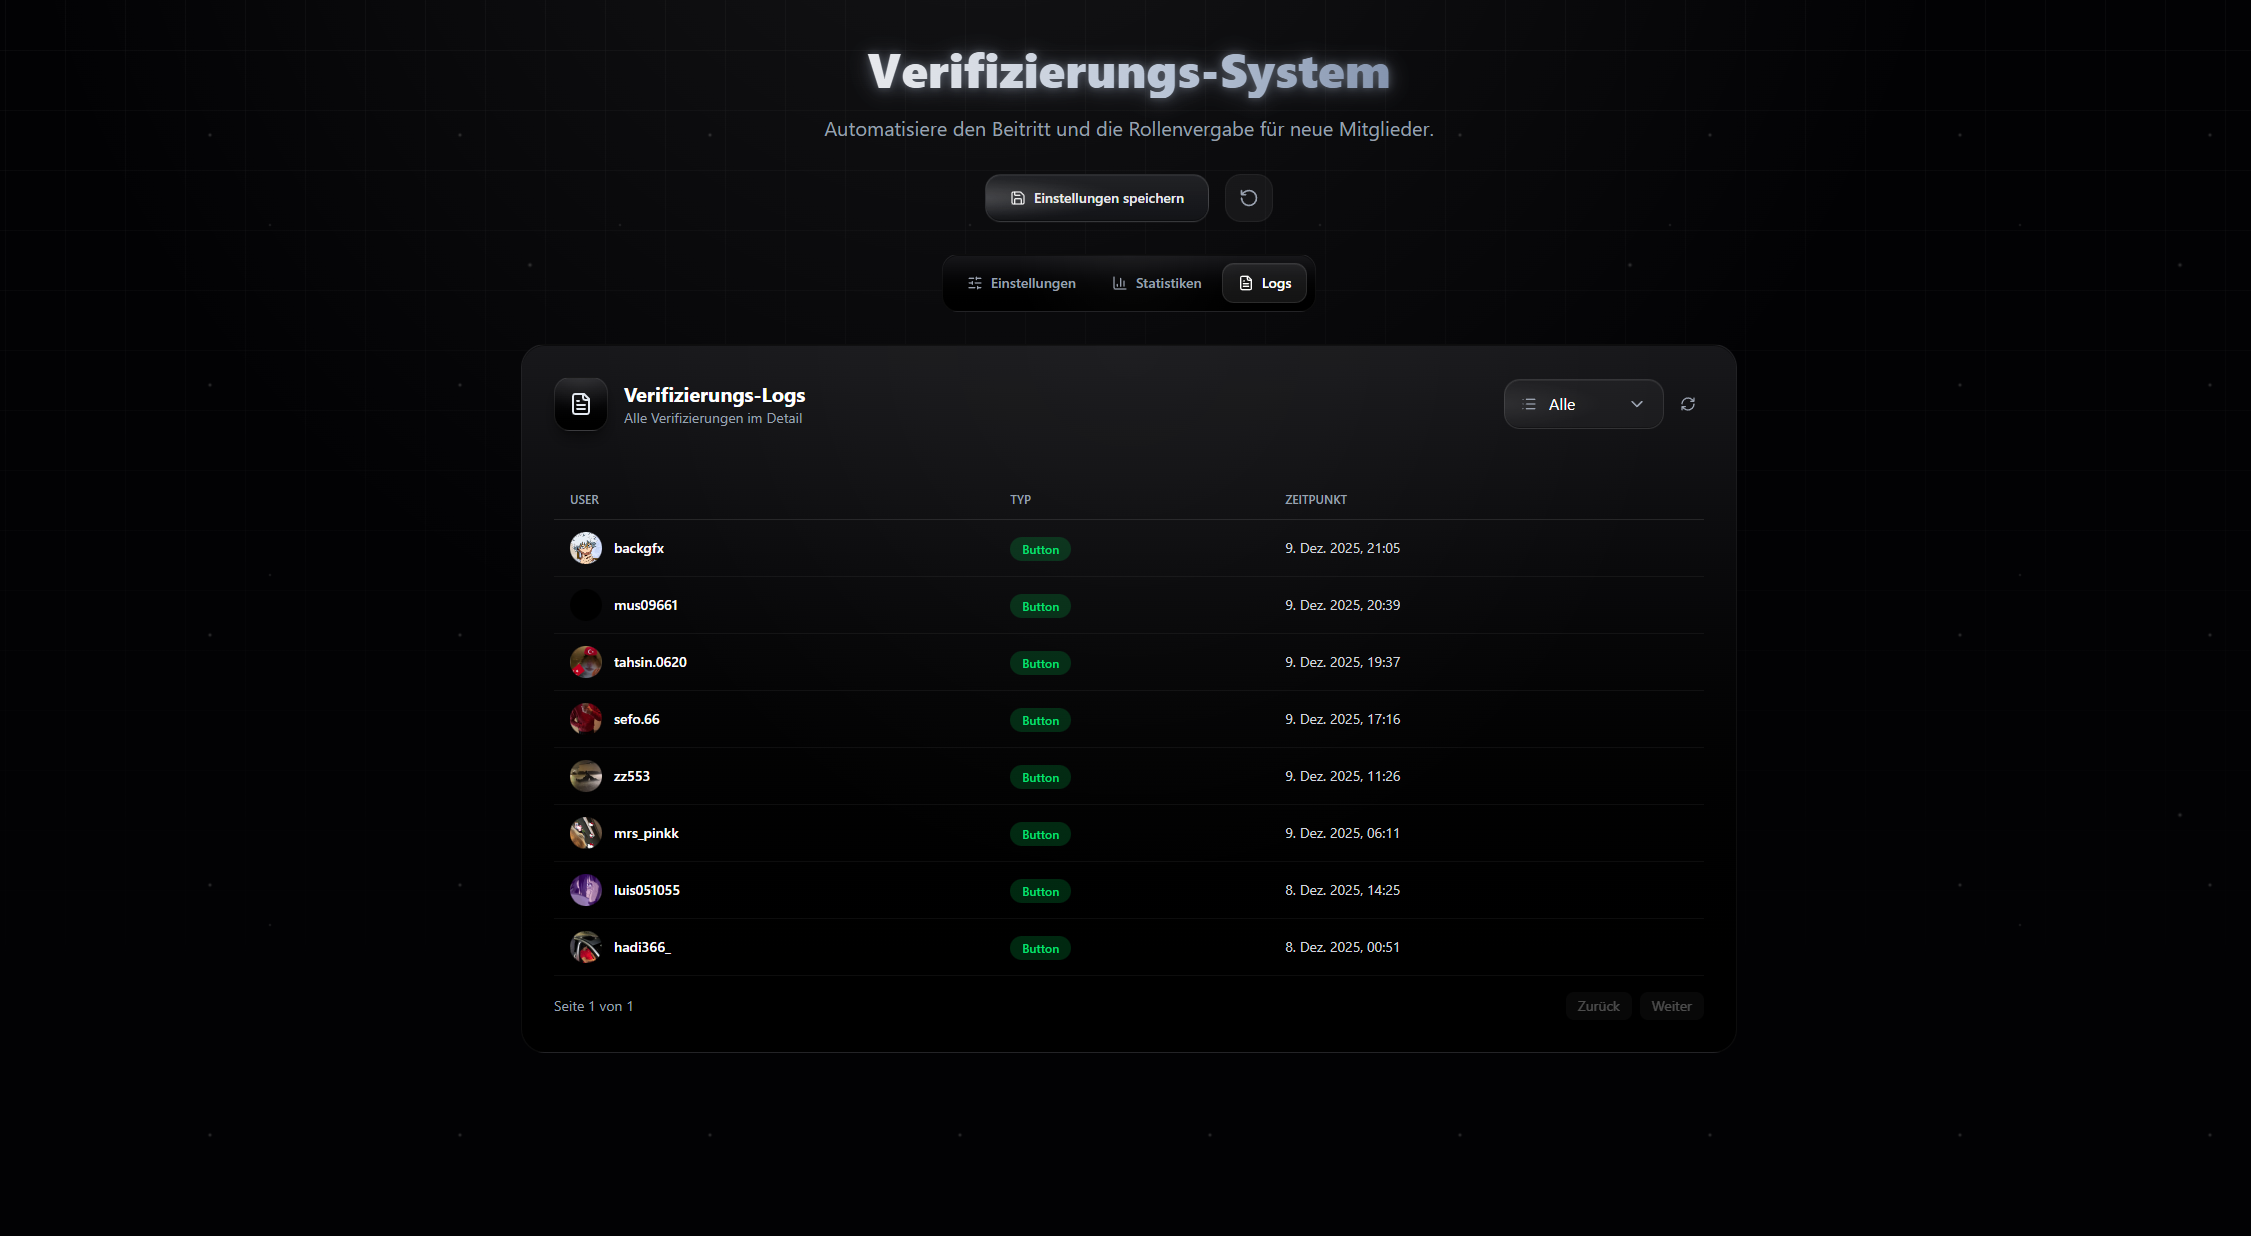Click the Zurück pagination button

pyautogui.click(x=1598, y=1006)
